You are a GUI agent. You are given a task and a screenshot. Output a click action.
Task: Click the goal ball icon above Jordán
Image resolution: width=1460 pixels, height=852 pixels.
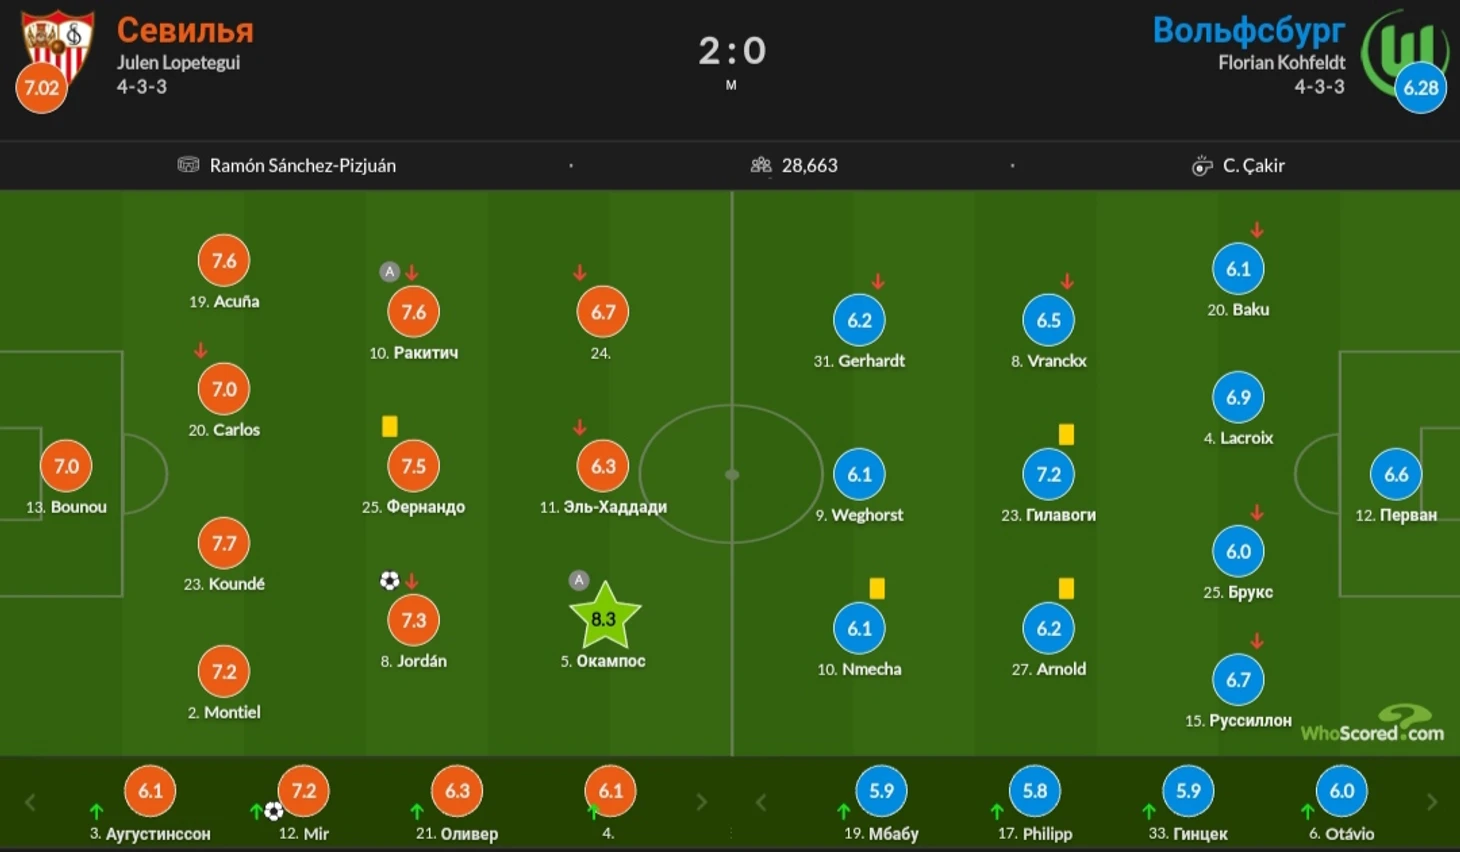click(390, 580)
